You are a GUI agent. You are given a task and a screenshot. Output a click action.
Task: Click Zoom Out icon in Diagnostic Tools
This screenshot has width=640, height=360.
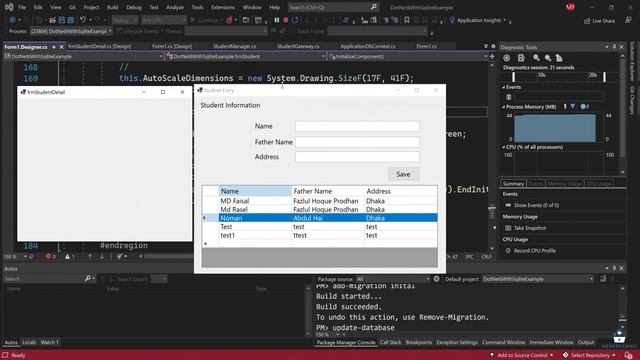pos(548,58)
